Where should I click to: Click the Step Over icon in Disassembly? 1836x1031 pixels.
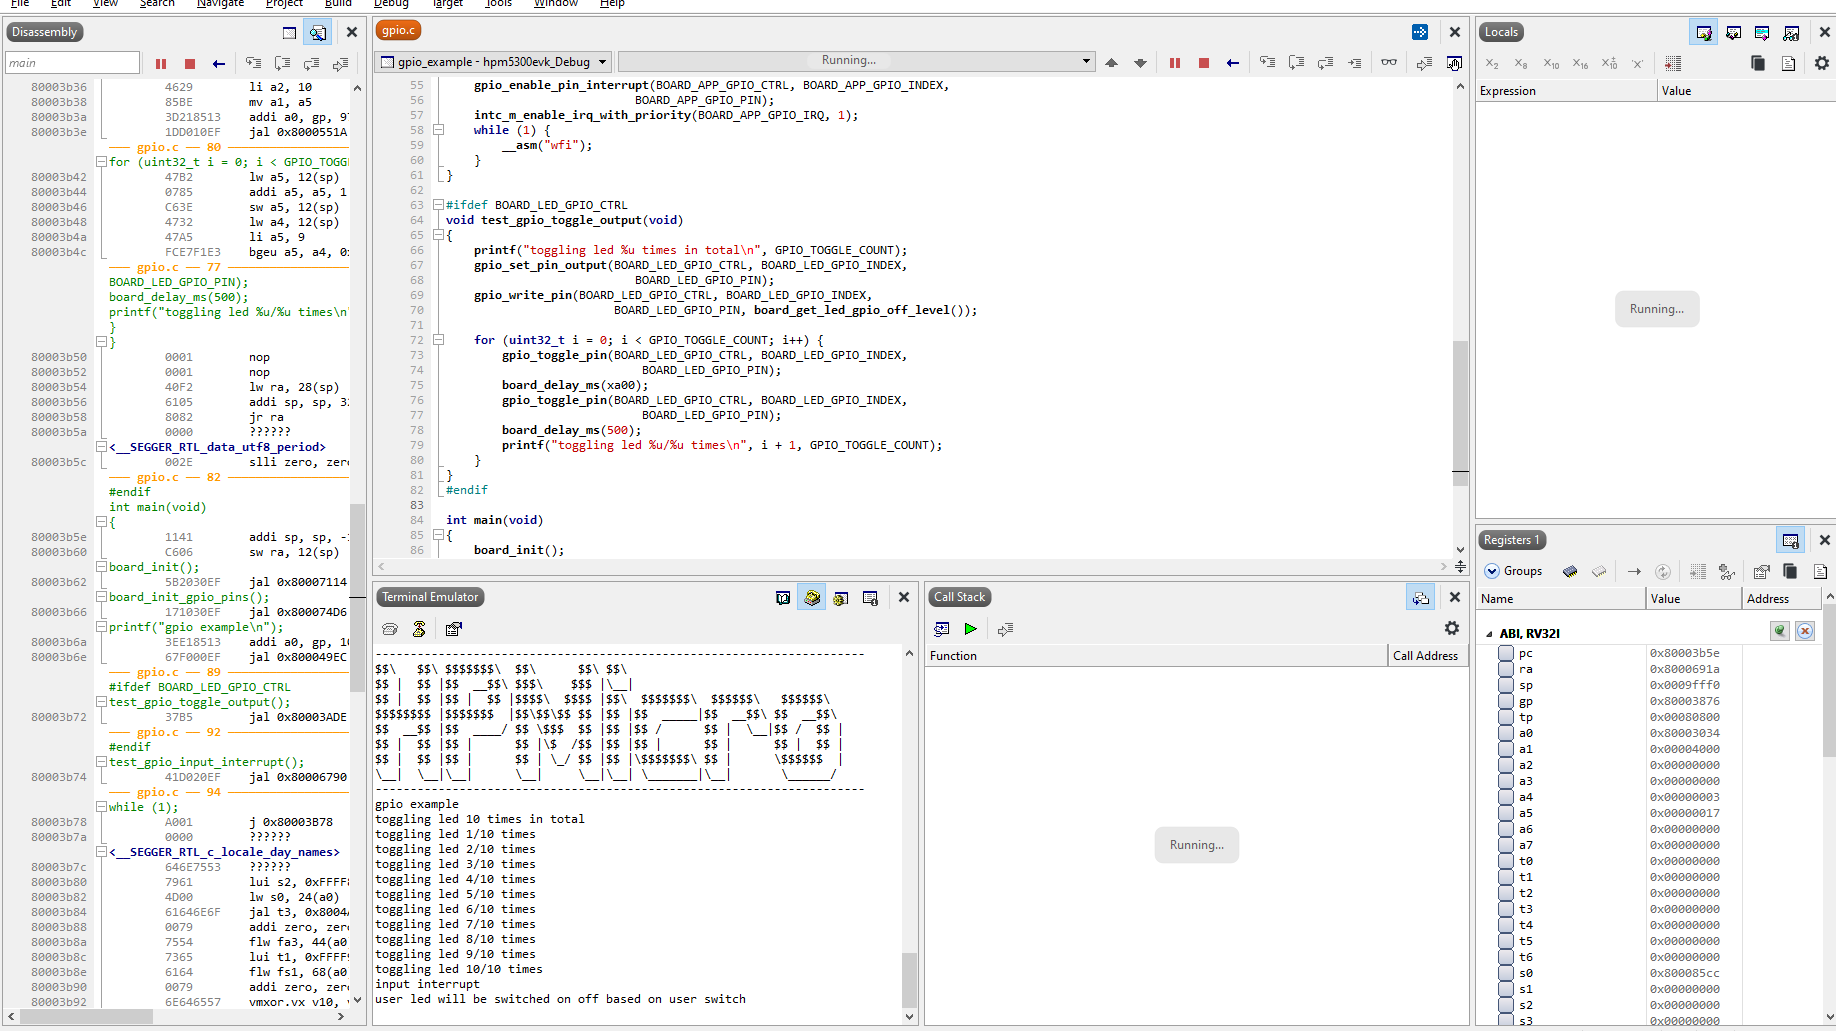pos(283,63)
